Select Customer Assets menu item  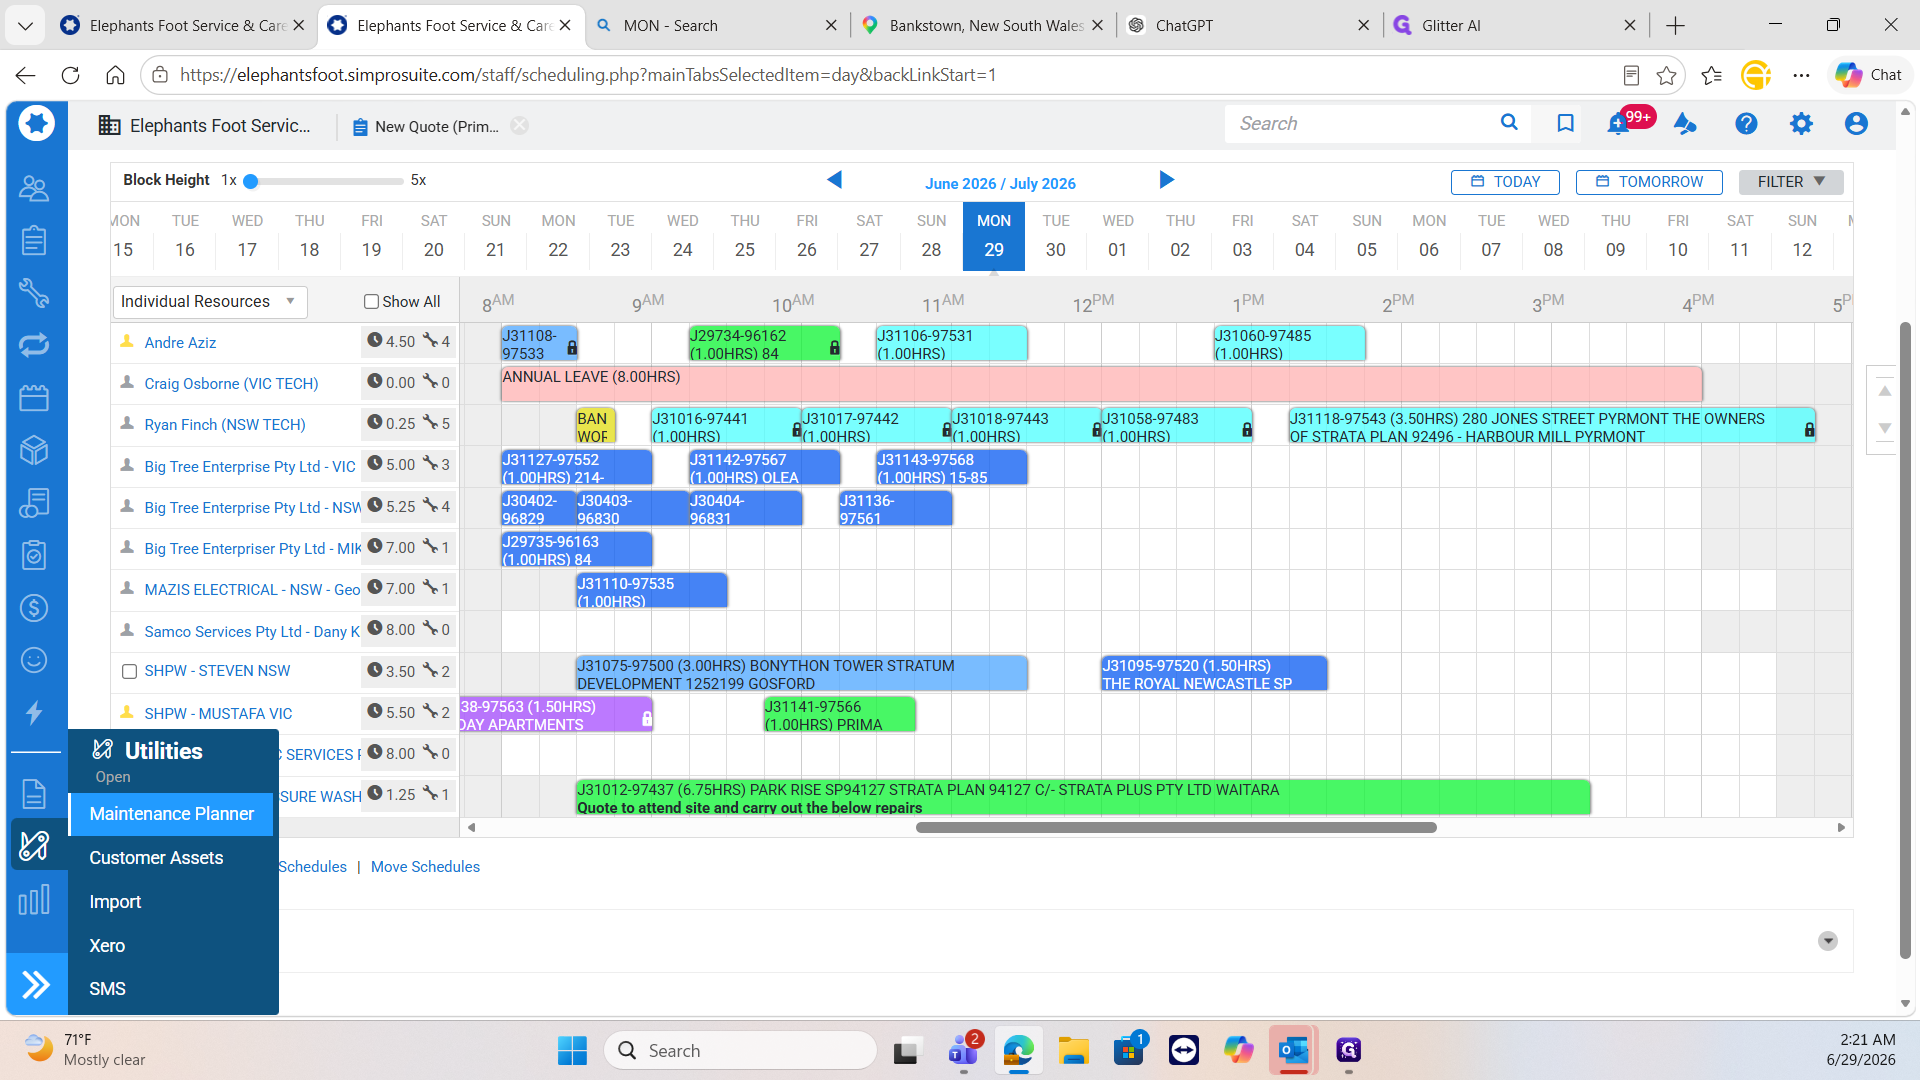tap(156, 858)
